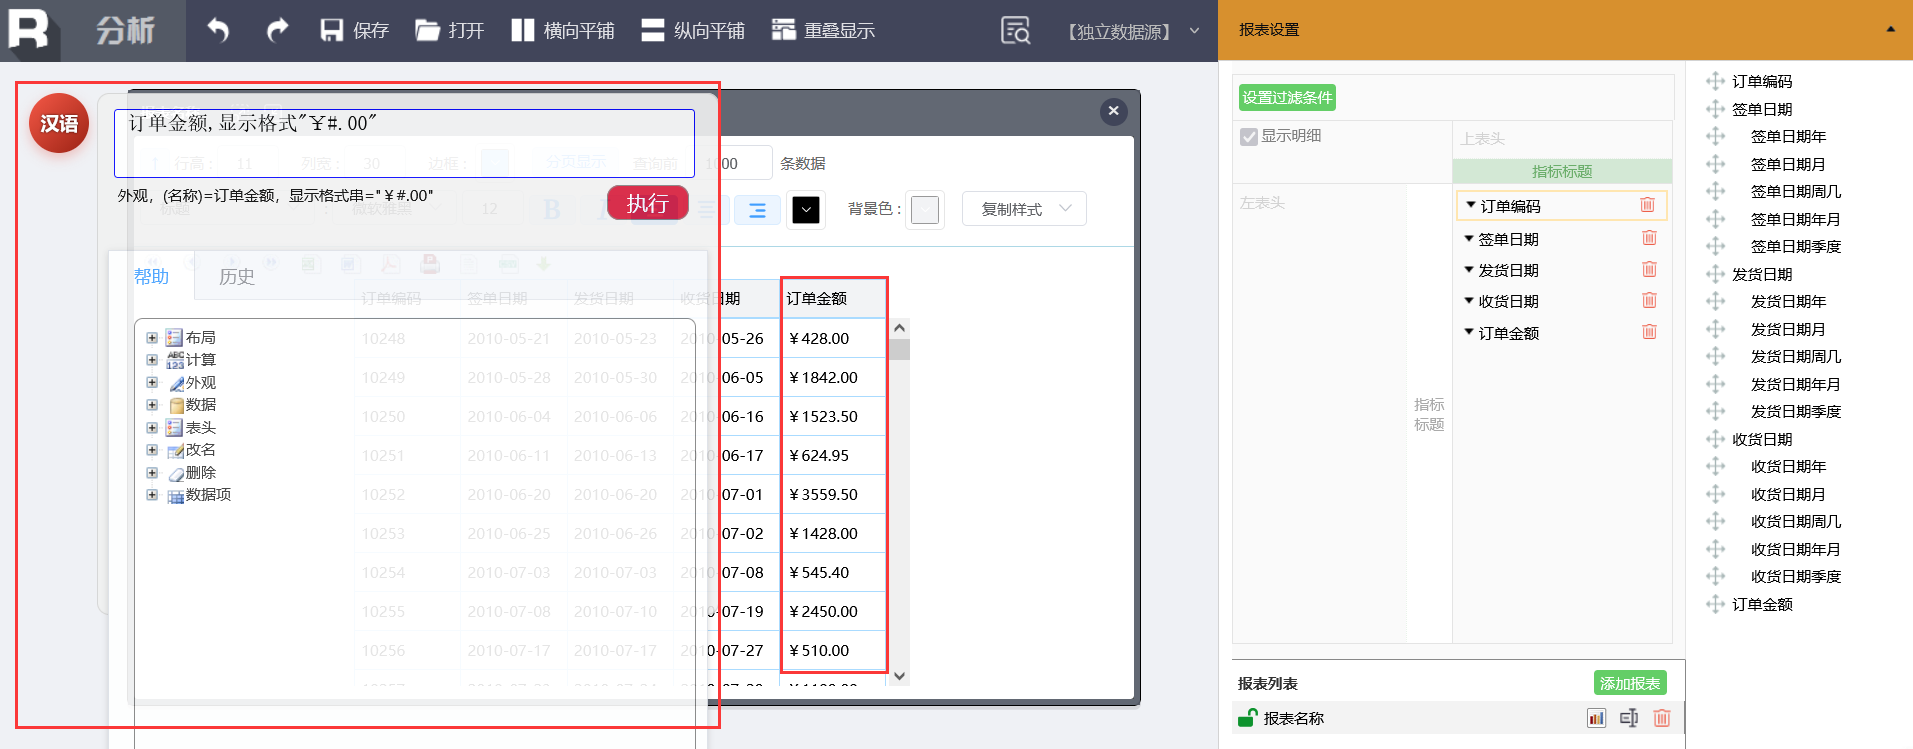Save the report with 保存
The width and height of the screenshot is (1913, 749).
(354, 30)
